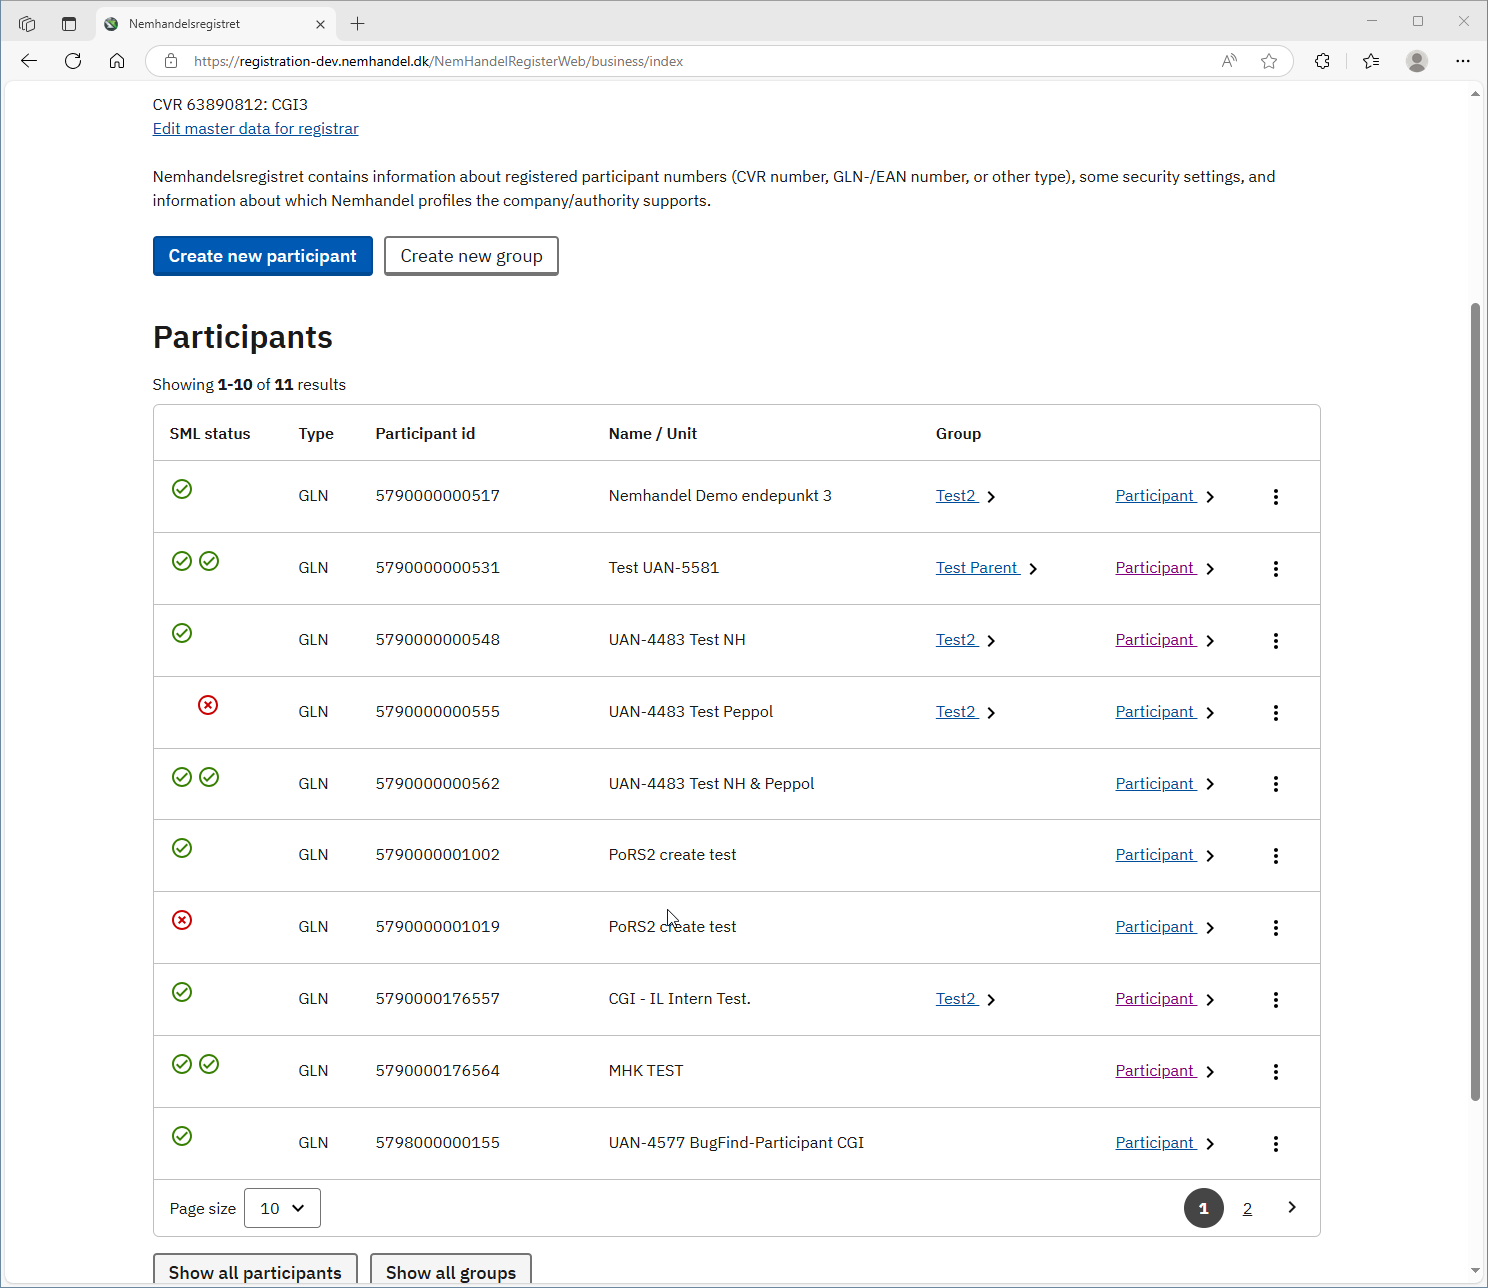Select UAN-4483 Test NH & Peppol name

711,784
